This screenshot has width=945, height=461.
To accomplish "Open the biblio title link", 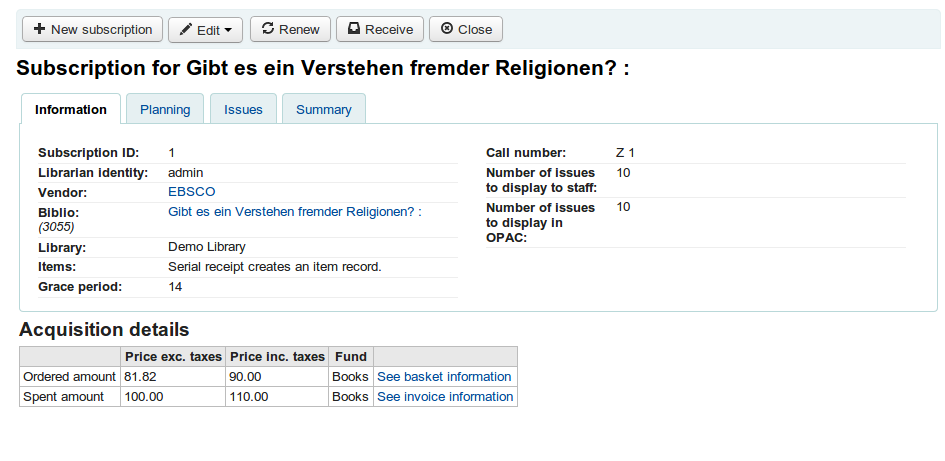I will 295,212.
